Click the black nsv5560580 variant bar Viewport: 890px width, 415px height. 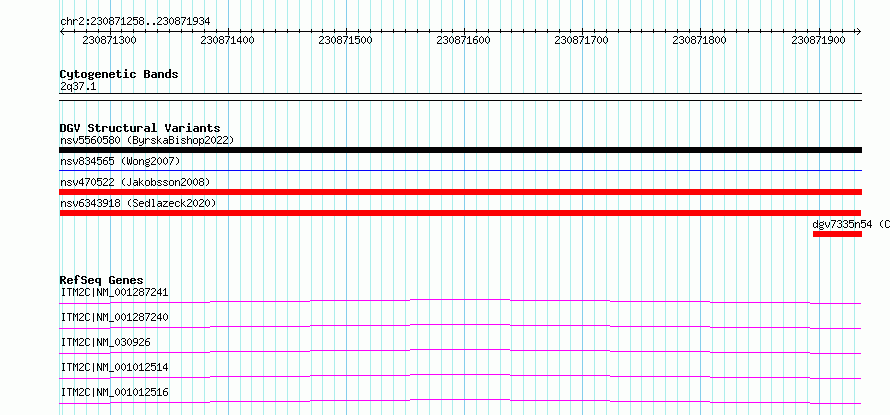[x=460, y=150]
